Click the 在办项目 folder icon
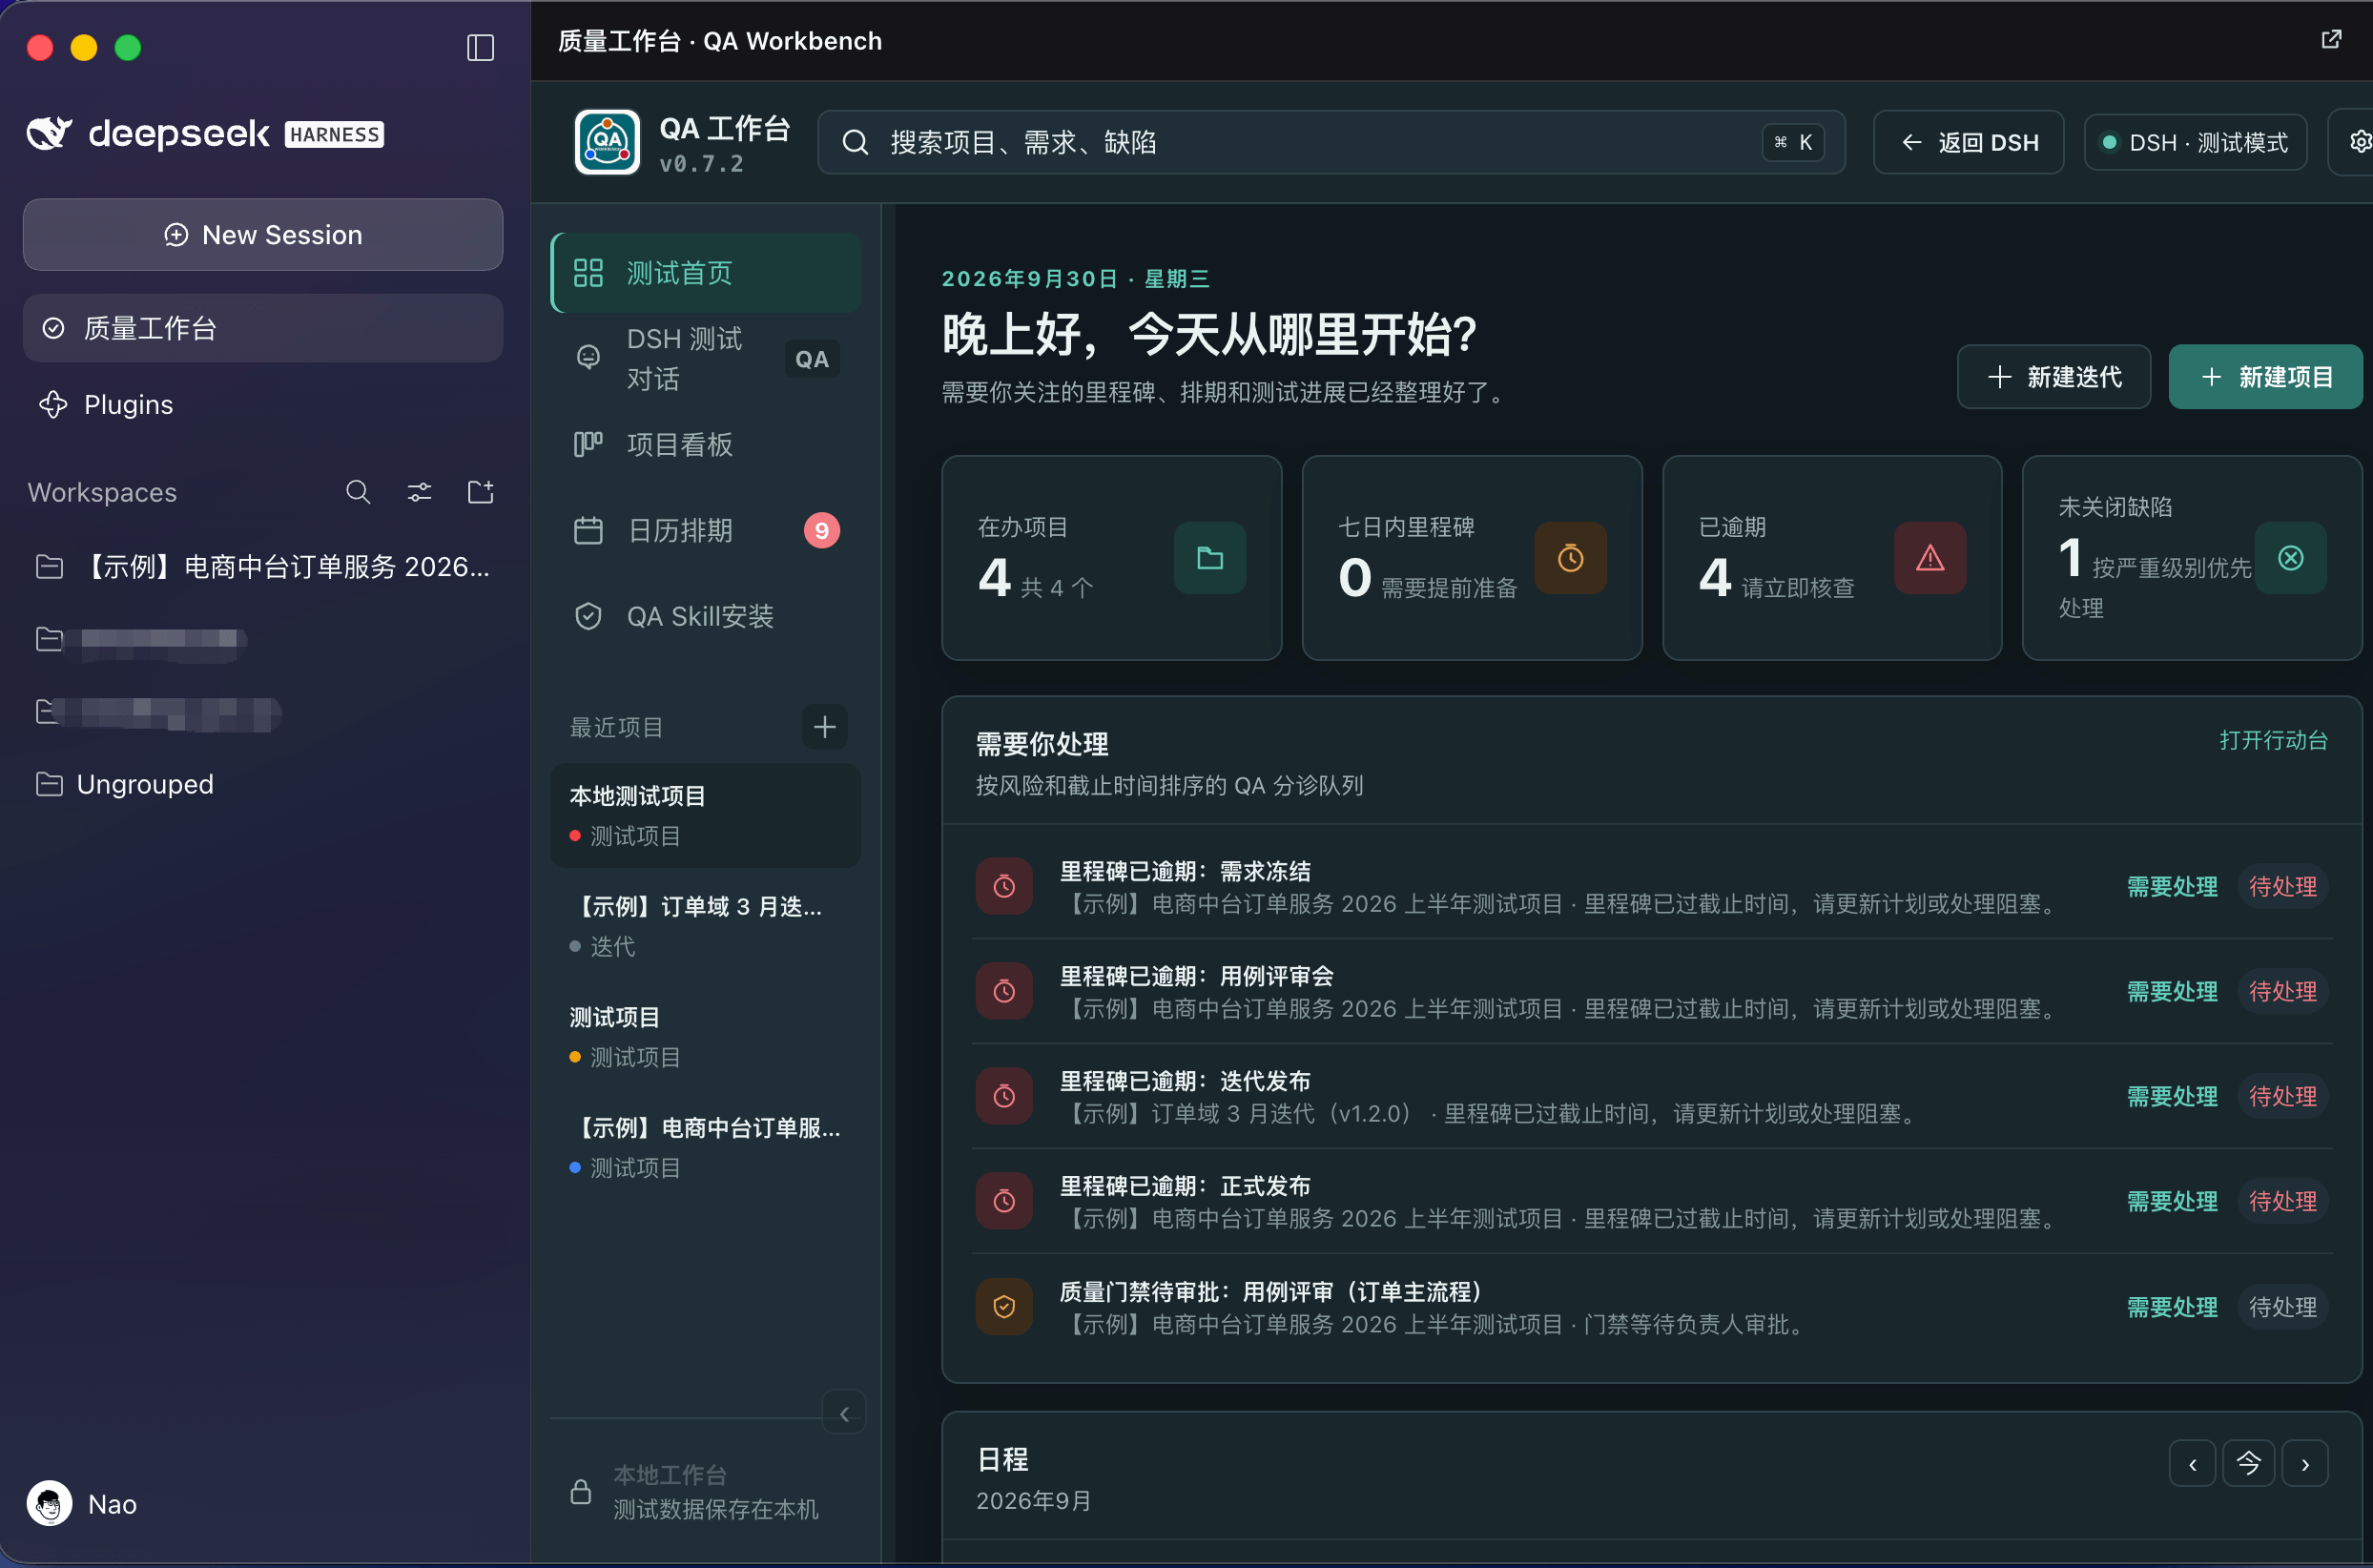Viewport: 2373px width, 1568px height. (x=1210, y=558)
